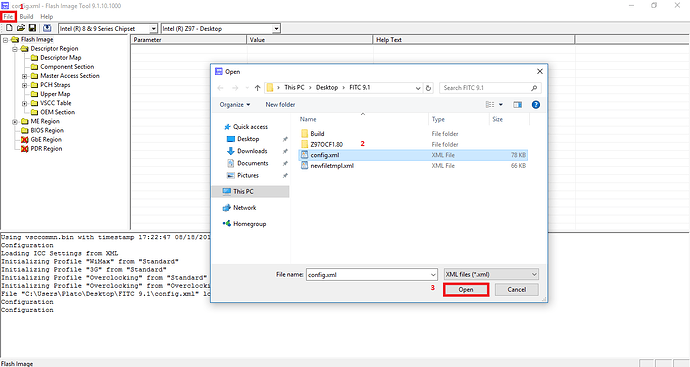The height and width of the screenshot is (367, 690).
Task: Select the config.xml file
Action: 412,155
